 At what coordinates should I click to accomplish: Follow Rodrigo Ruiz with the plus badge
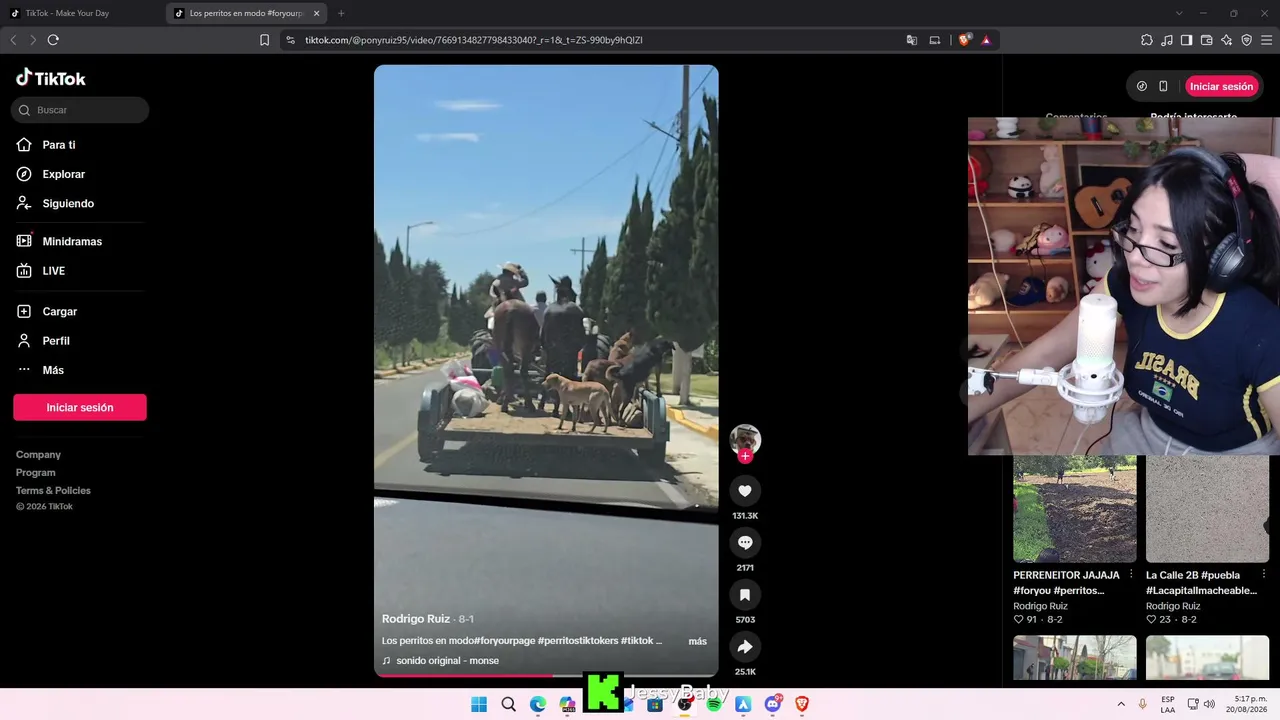[745, 456]
